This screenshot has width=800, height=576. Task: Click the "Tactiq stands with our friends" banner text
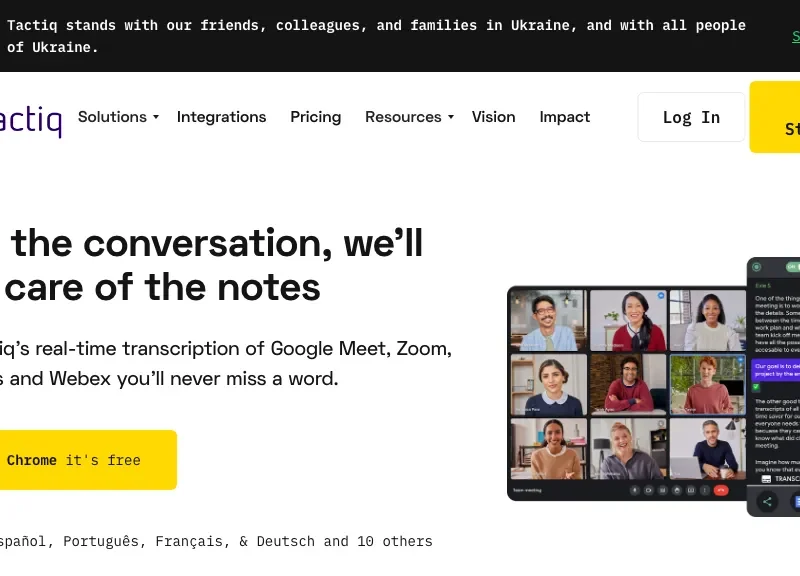(377, 36)
